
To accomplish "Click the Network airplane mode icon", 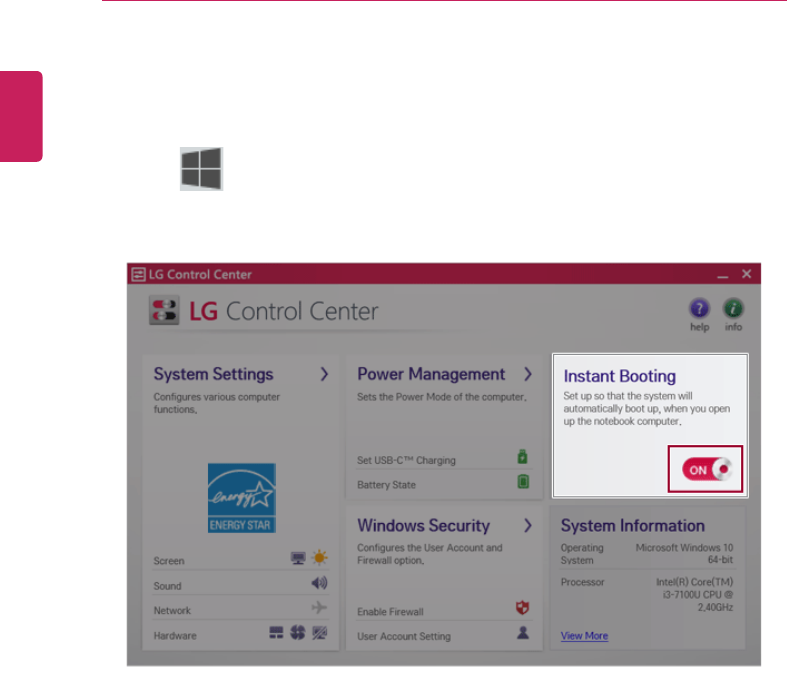I will click(x=319, y=607).
